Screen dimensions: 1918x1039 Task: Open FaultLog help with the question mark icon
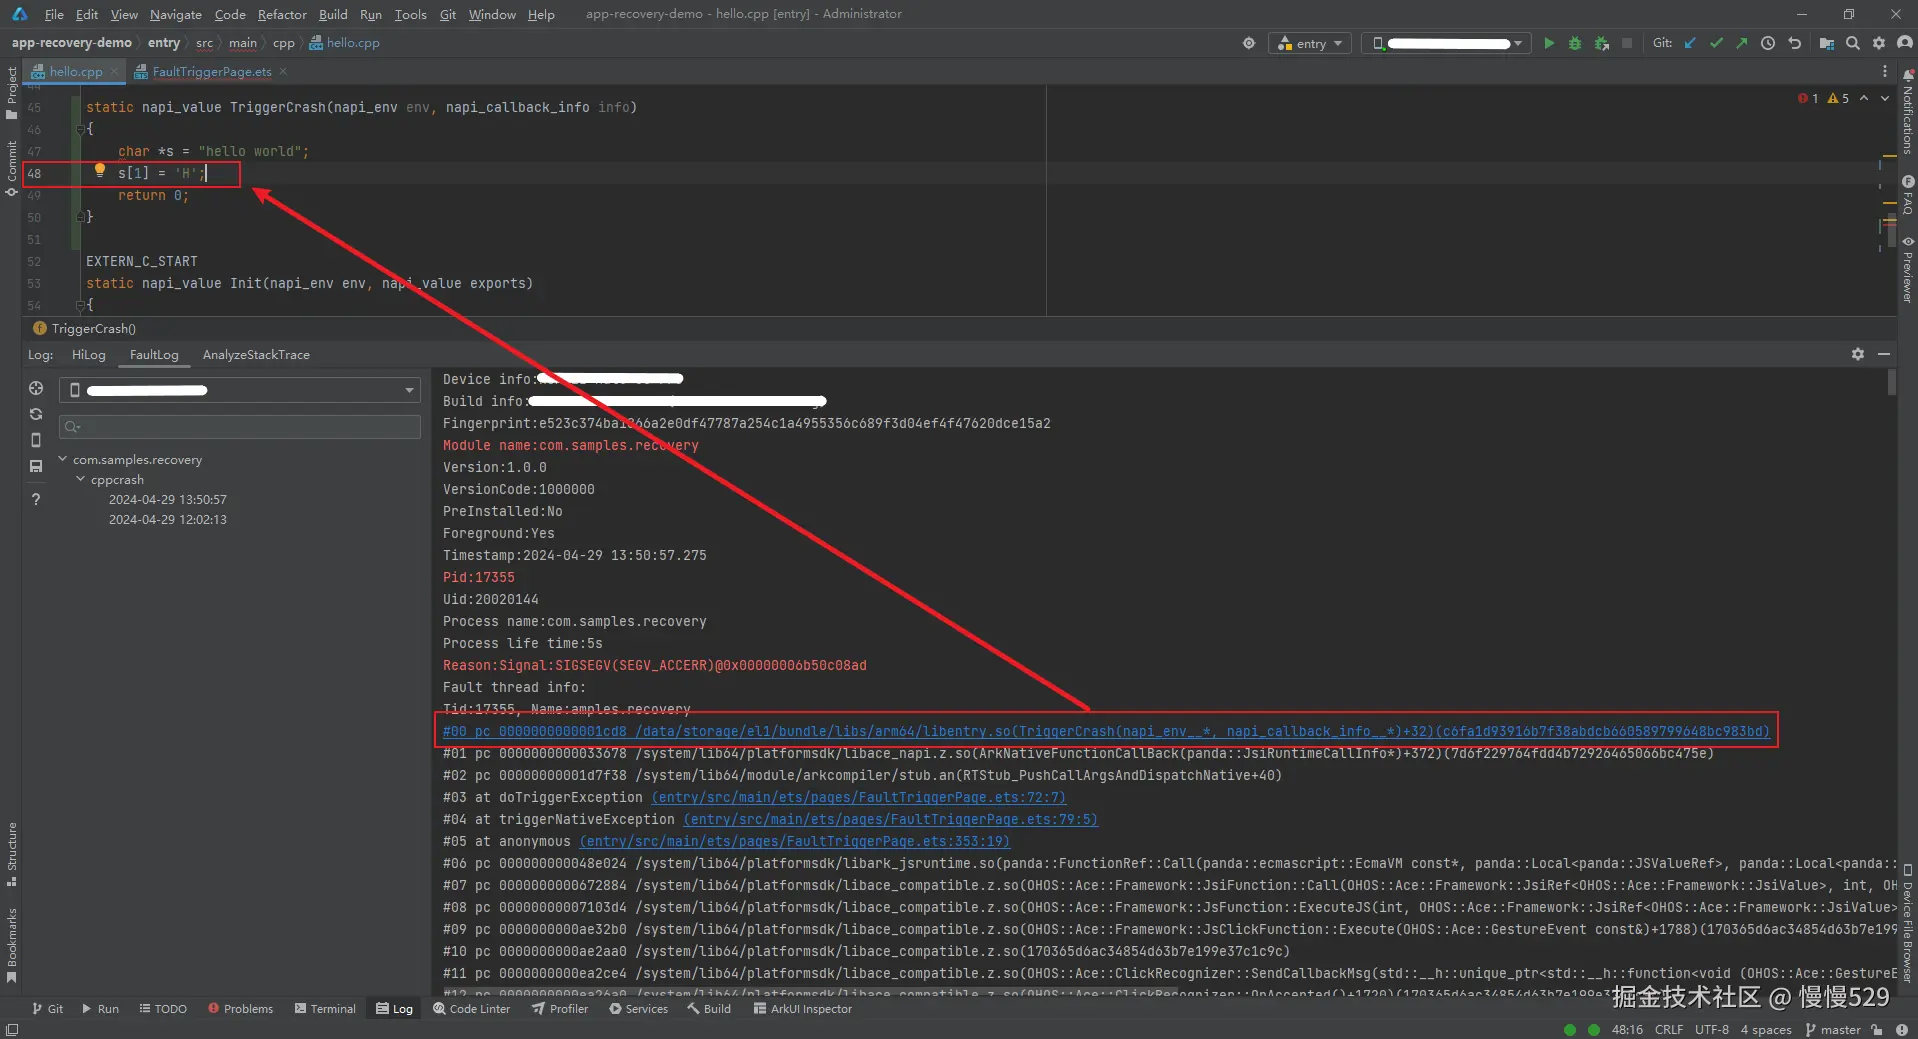pyautogui.click(x=36, y=499)
